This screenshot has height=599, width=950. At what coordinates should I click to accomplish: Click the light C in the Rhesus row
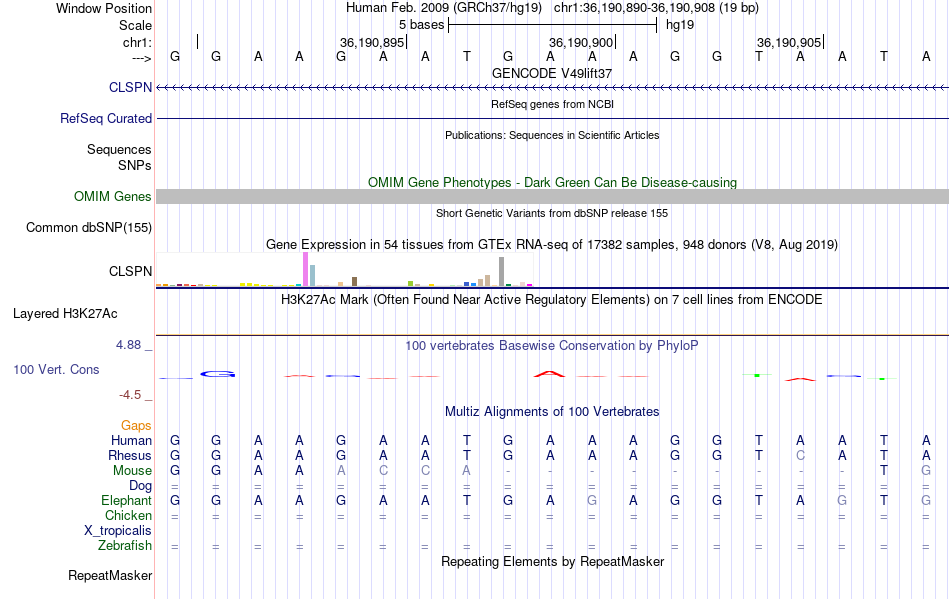tap(800, 455)
